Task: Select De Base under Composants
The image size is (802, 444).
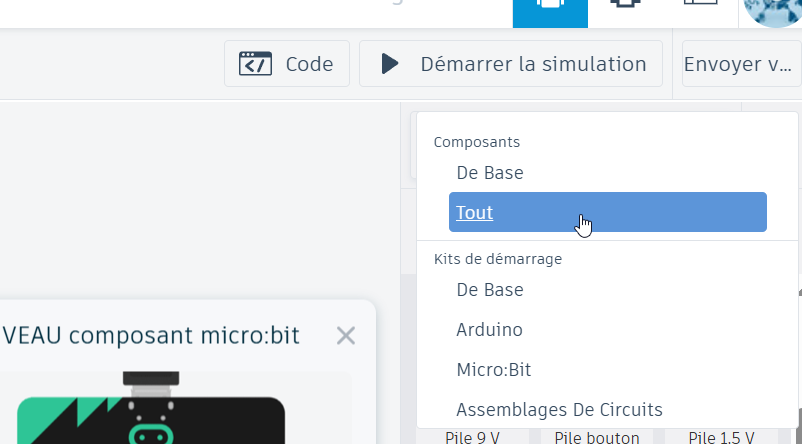Action: click(490, 172)
